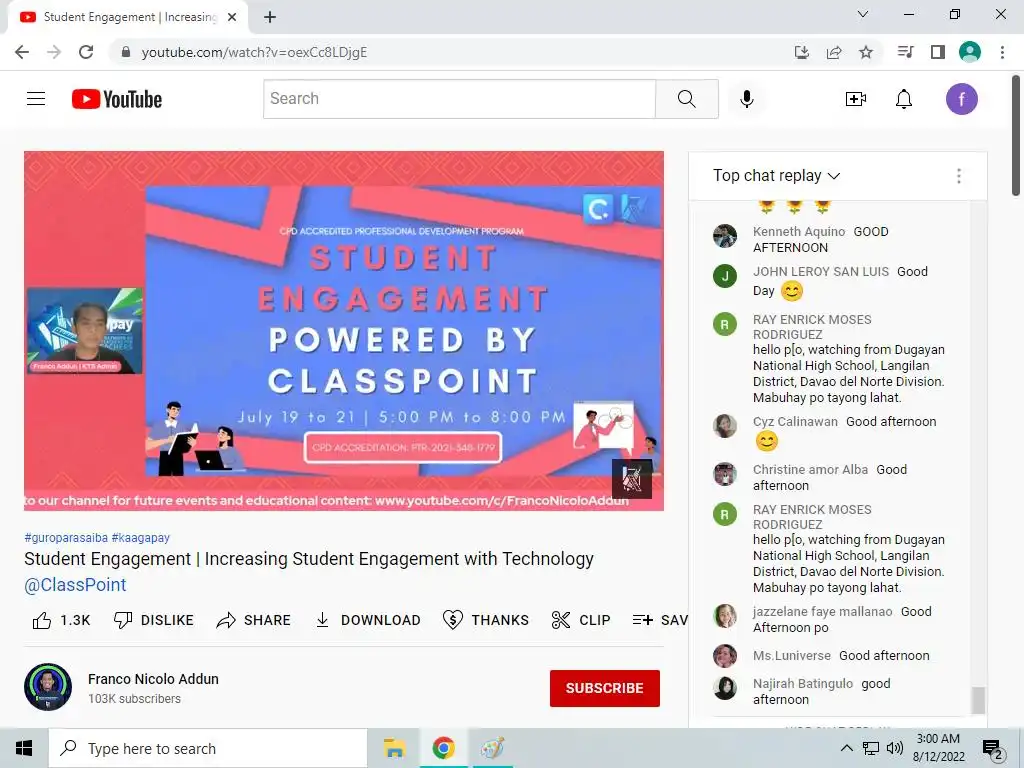This screenshot has height=768, width=1024.
Task: Go to YouTube home via the logo
Action: pos(117,99)
